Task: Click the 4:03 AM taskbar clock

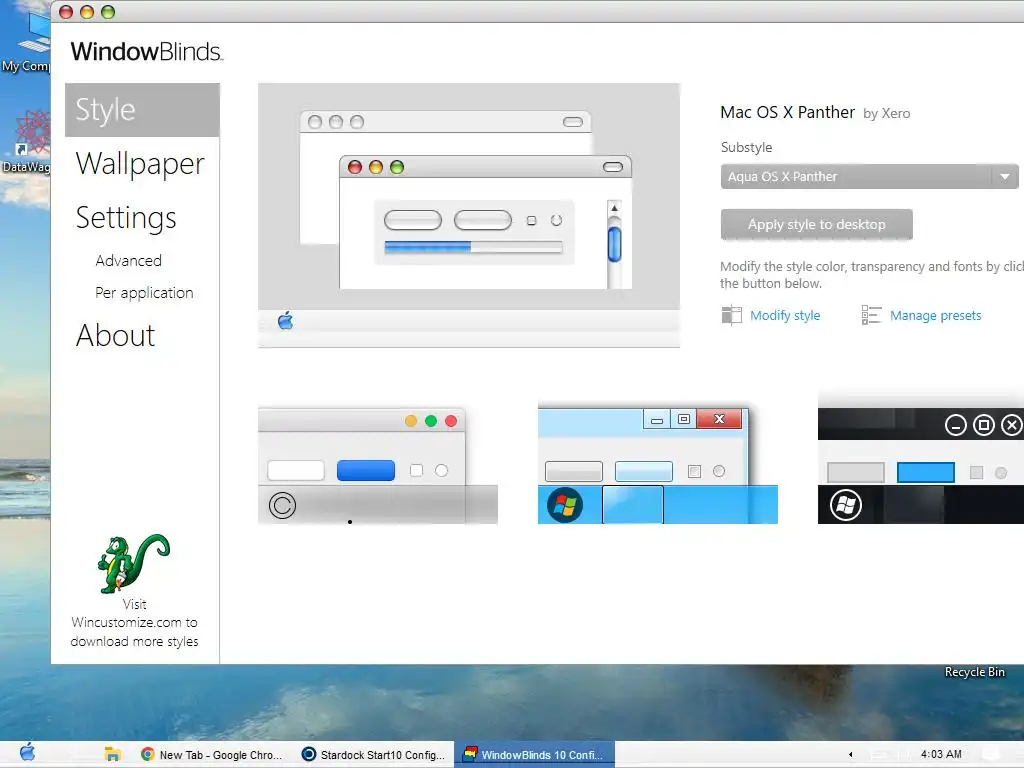Action: click(x=941, y=754)
